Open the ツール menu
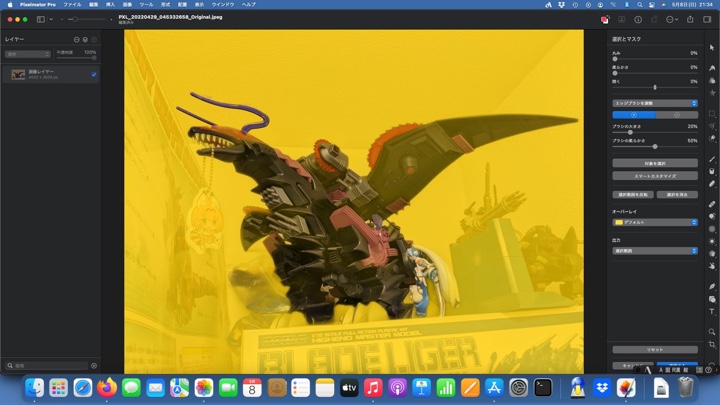 (x=146, y=5)
